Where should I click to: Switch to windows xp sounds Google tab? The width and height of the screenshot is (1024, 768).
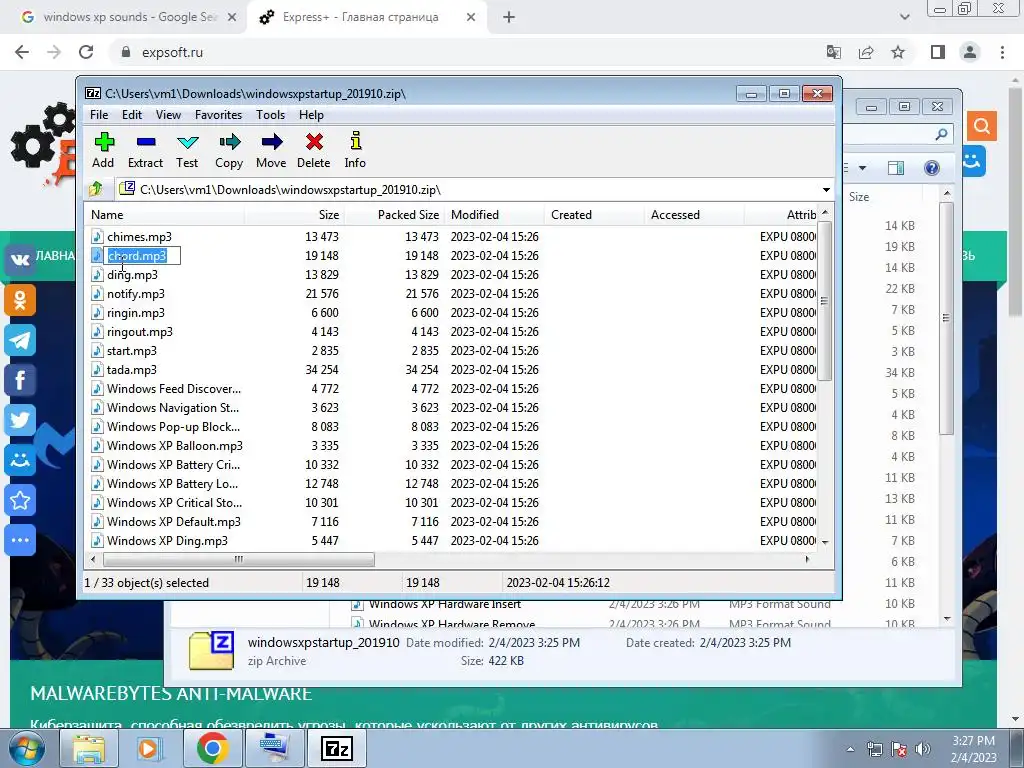coord(128,17)
